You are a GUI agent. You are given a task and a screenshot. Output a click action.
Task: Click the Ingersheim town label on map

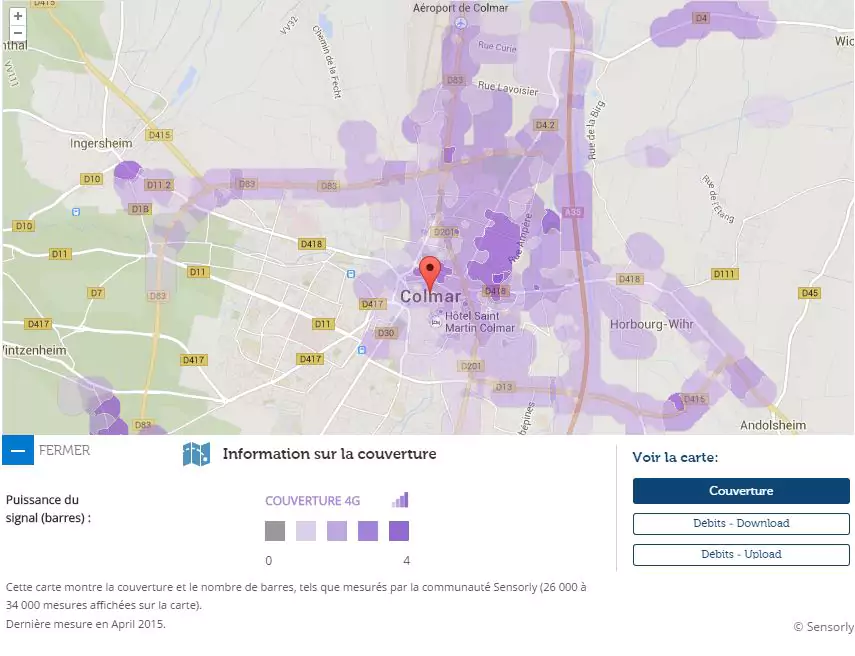point(101,143)
